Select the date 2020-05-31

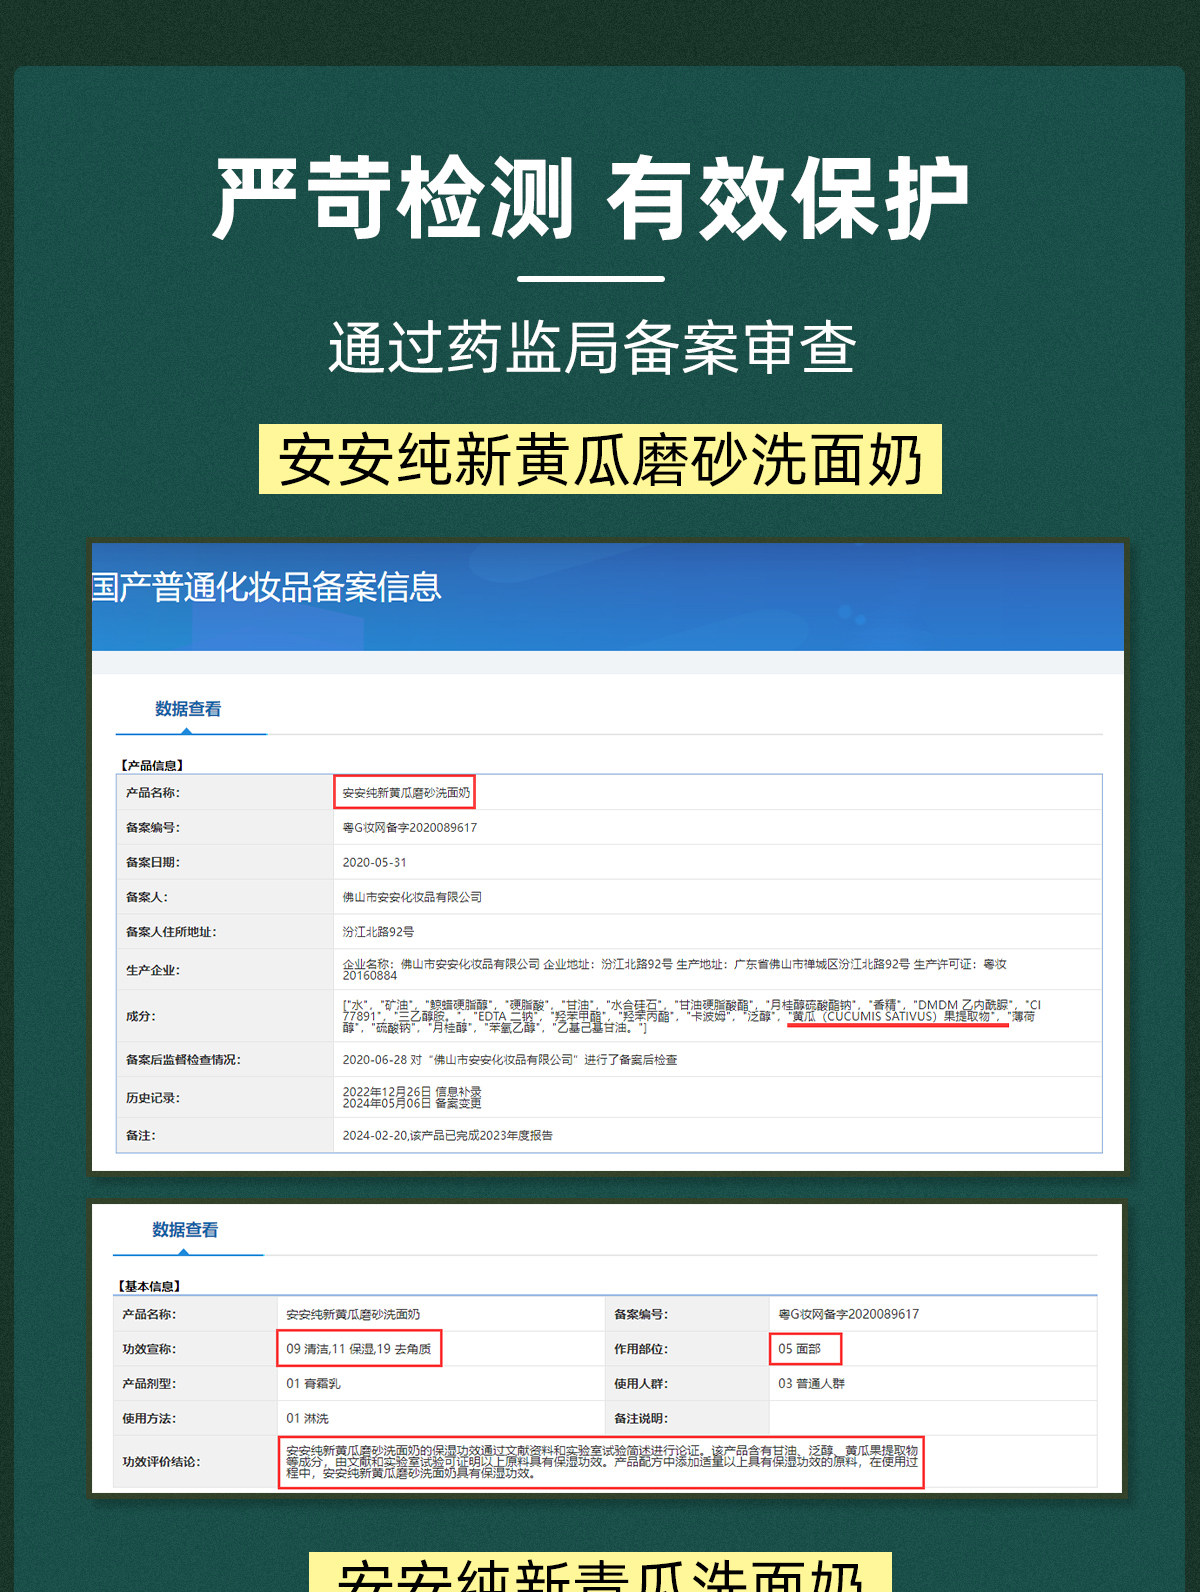pyautogui.click(x=374, y=862)
